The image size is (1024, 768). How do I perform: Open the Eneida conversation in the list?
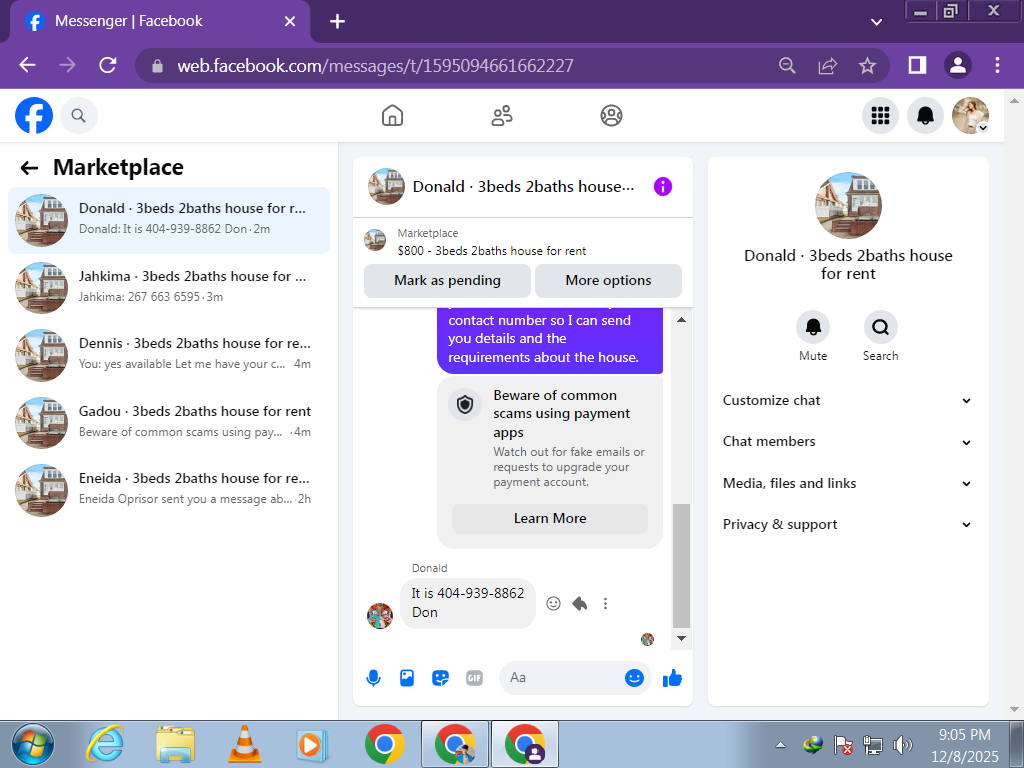pos(168,490)
